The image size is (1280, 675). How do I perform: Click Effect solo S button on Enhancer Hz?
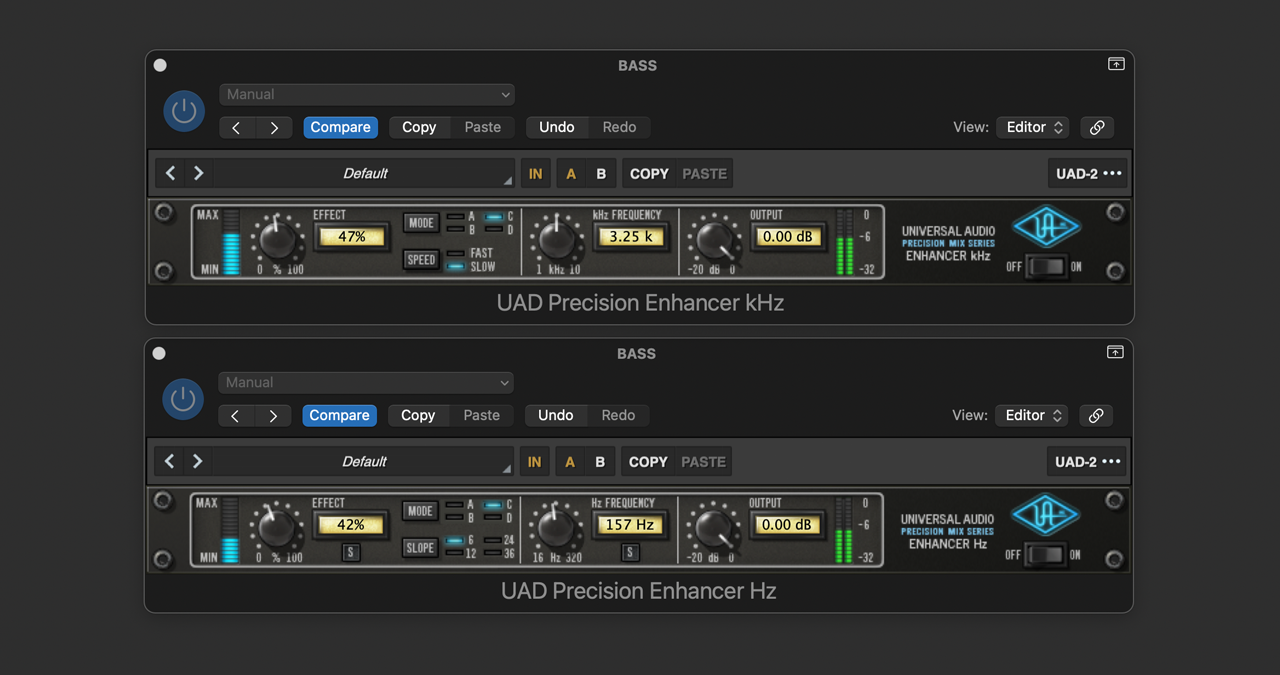pyautogui.click(x=350, y=552)
